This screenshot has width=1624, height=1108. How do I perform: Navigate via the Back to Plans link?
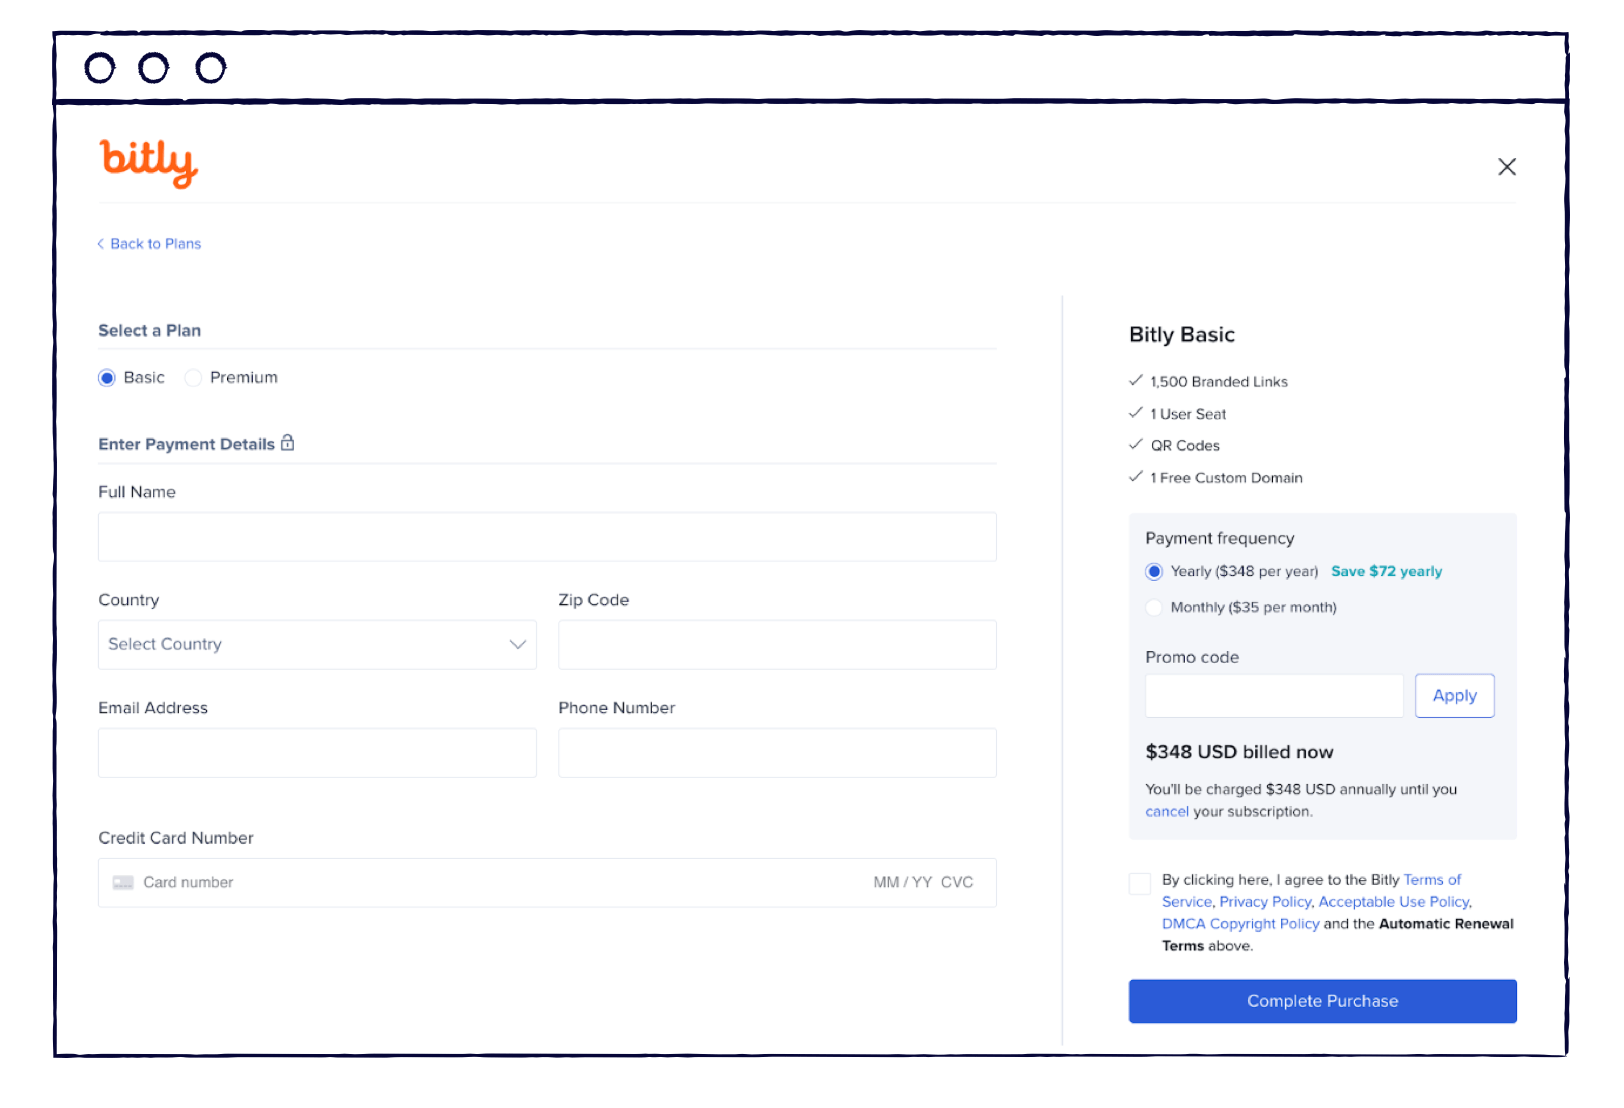point(155,243)
